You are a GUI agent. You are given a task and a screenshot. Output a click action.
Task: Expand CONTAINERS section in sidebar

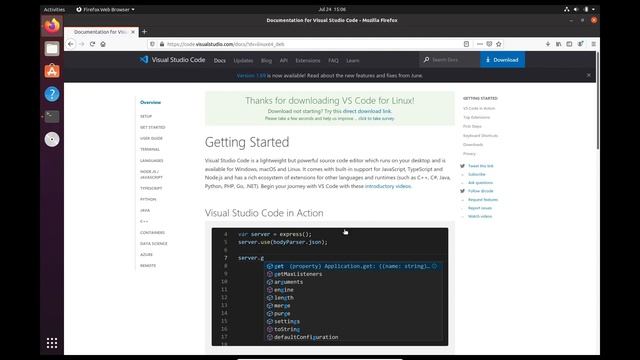pyautogui.click(x=152, y=232)
